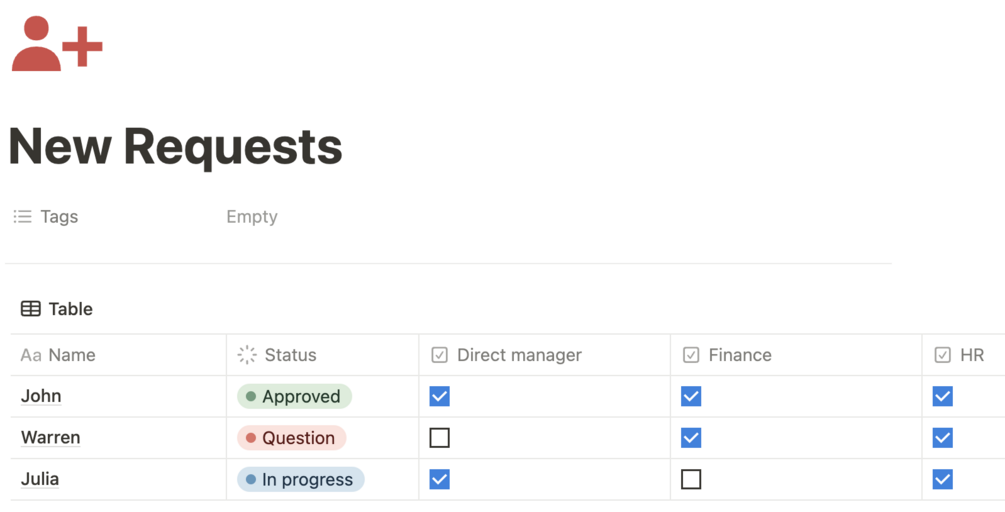Click checkbox icon in HR column header

tap(943, 355)
